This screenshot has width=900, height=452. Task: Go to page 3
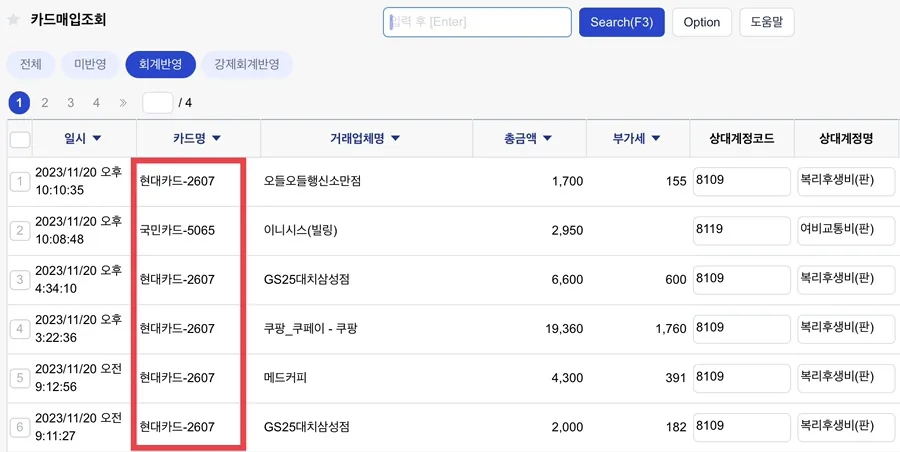71,103
